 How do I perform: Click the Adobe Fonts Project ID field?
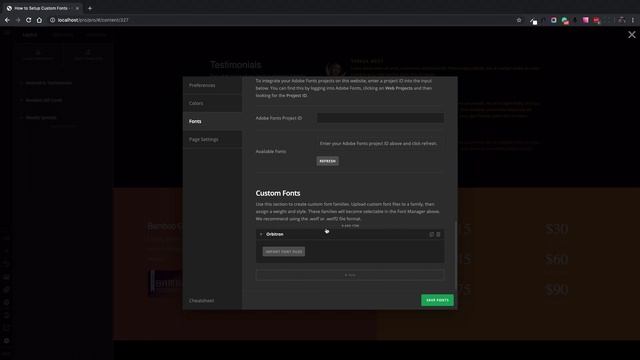(380, 118)
